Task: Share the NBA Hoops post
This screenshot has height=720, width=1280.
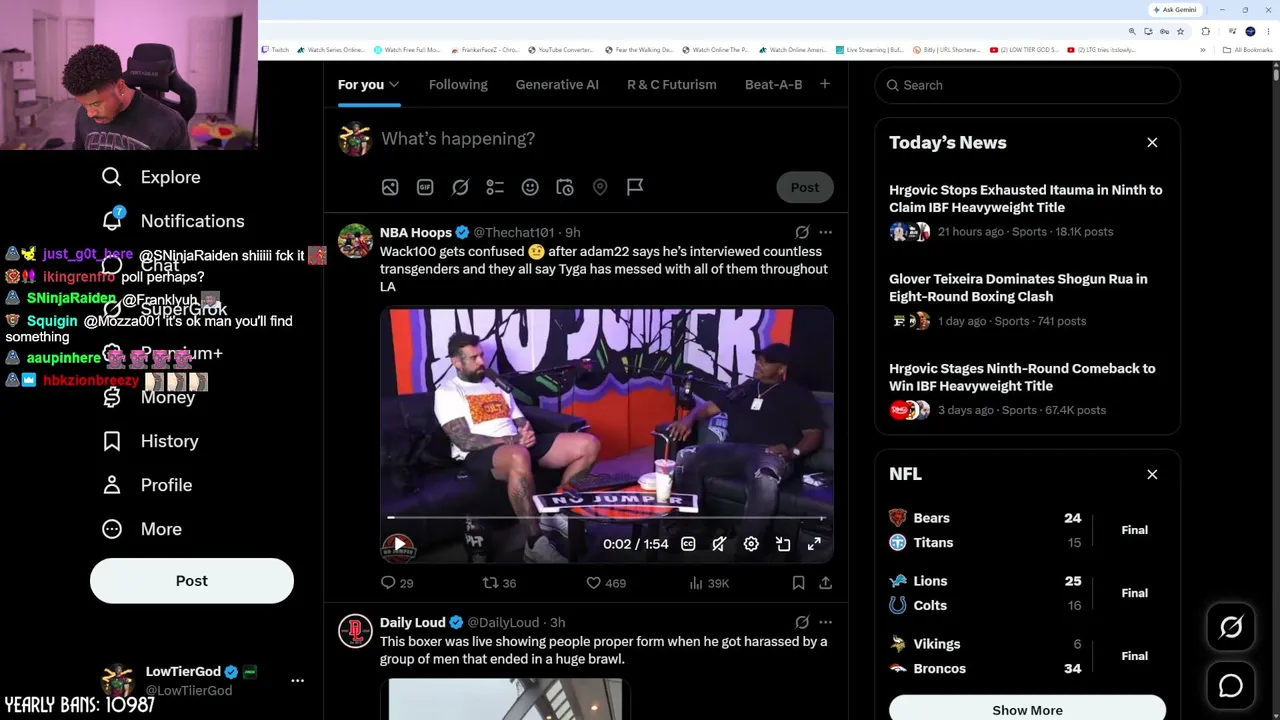Action: (825, 583)
